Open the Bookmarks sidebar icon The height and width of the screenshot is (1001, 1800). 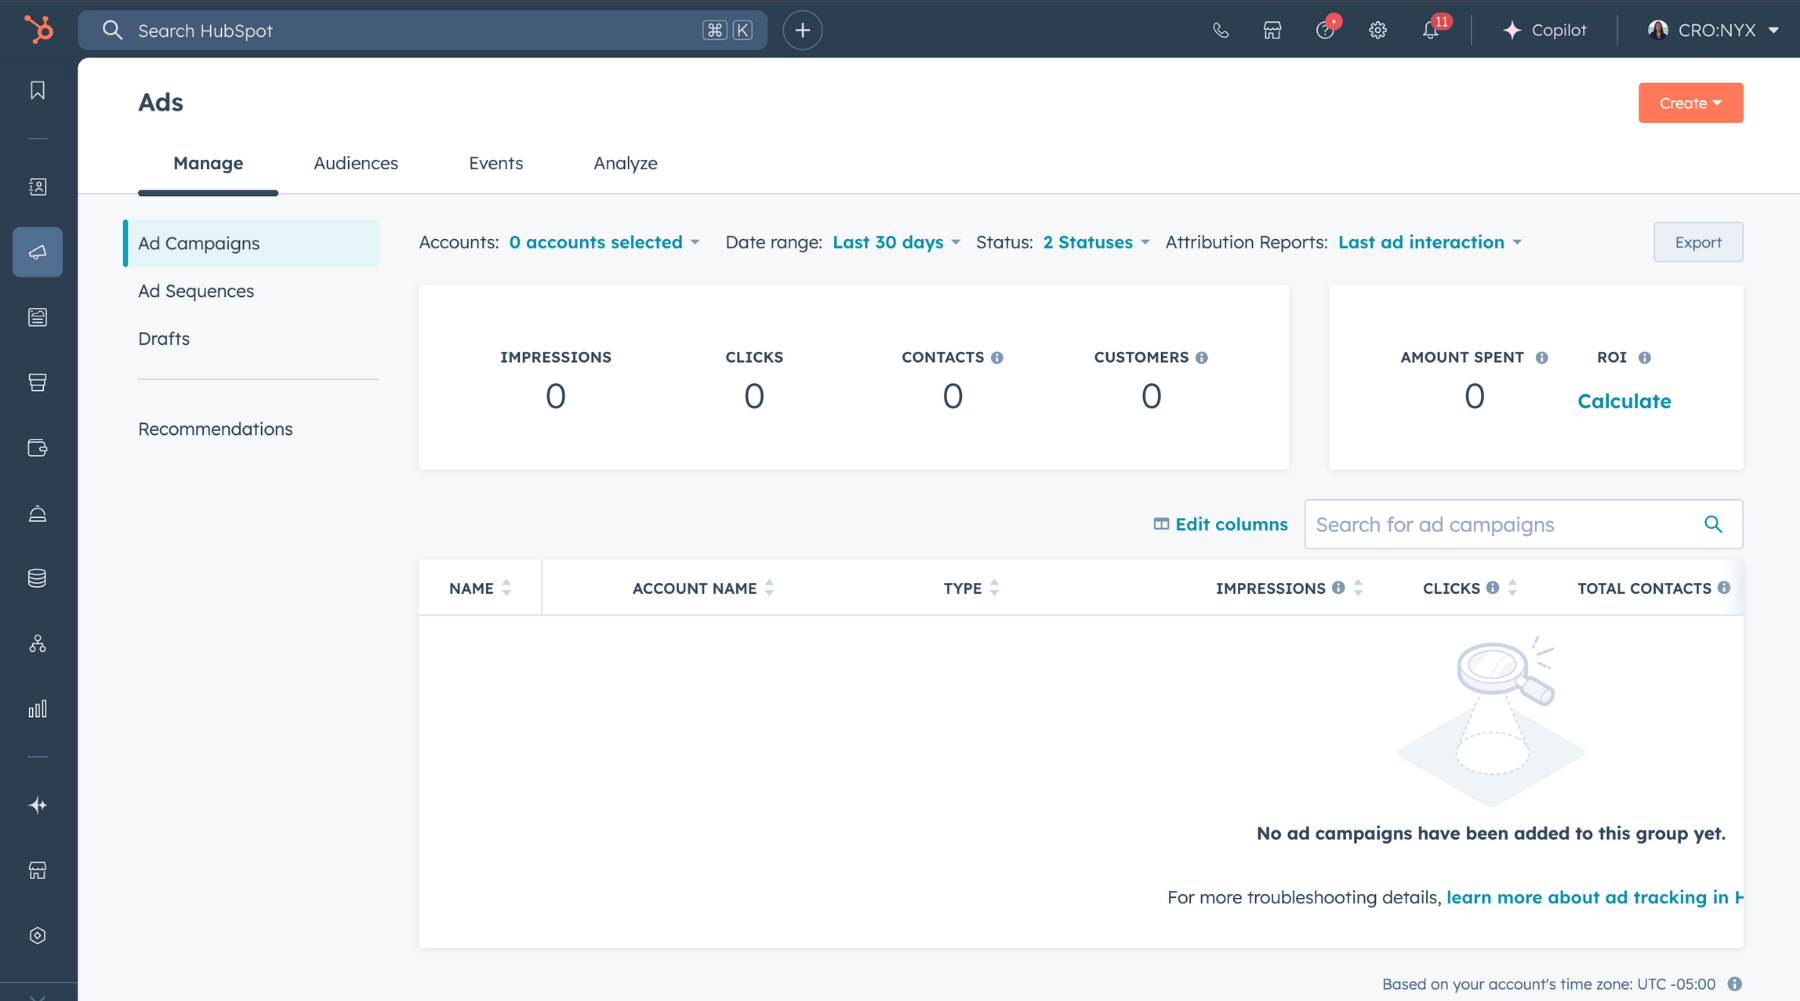[38, 91]
